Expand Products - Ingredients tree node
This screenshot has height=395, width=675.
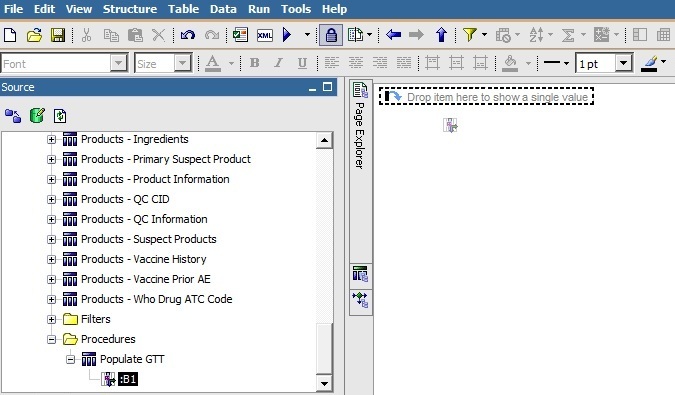[x=51, y=139]
